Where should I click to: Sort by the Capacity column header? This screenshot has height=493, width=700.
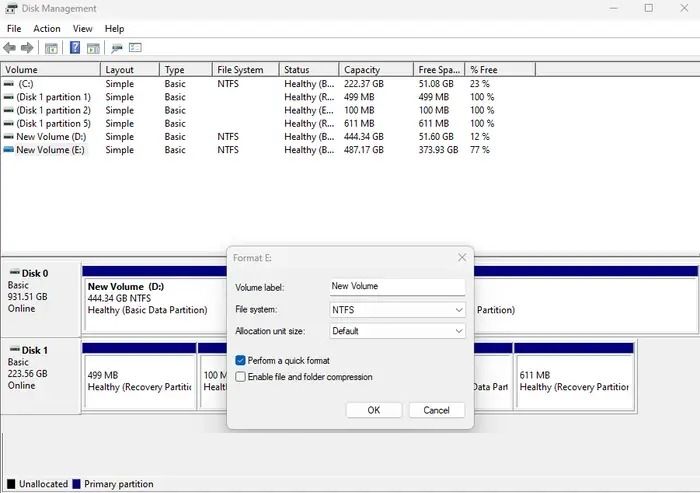coord(375,70)
